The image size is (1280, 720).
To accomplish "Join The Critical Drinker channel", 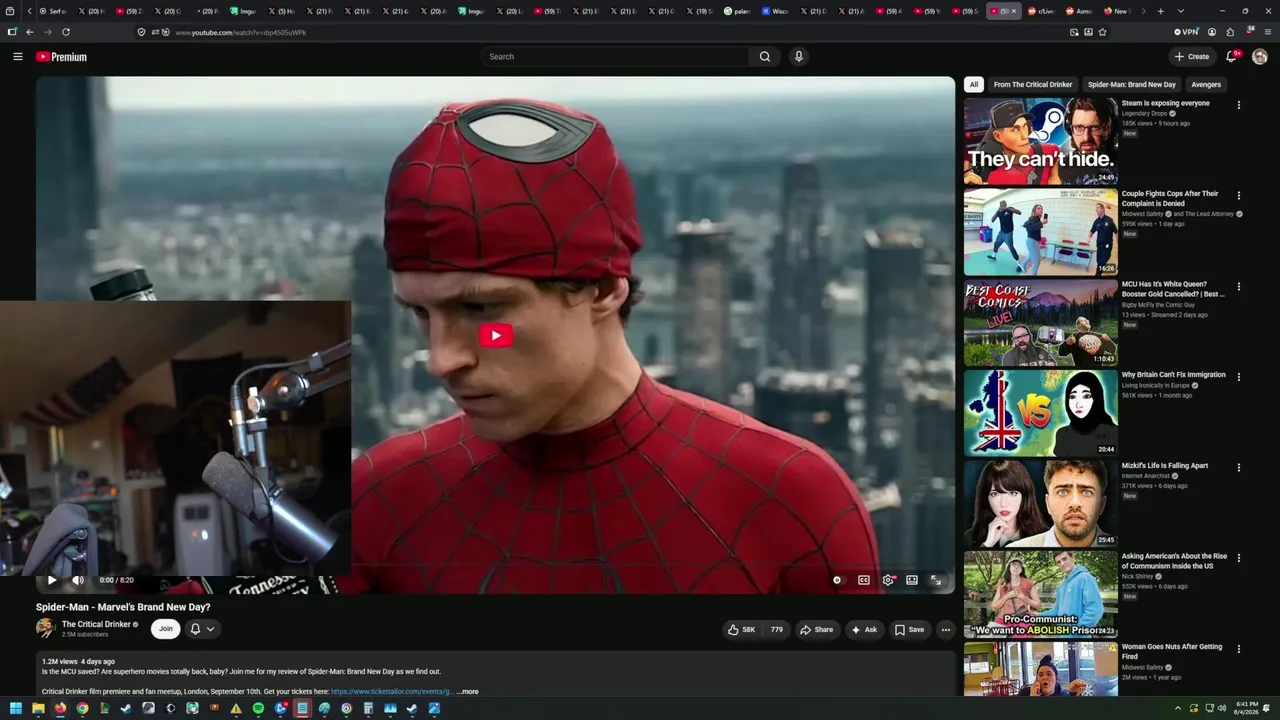I will [166, 629].
